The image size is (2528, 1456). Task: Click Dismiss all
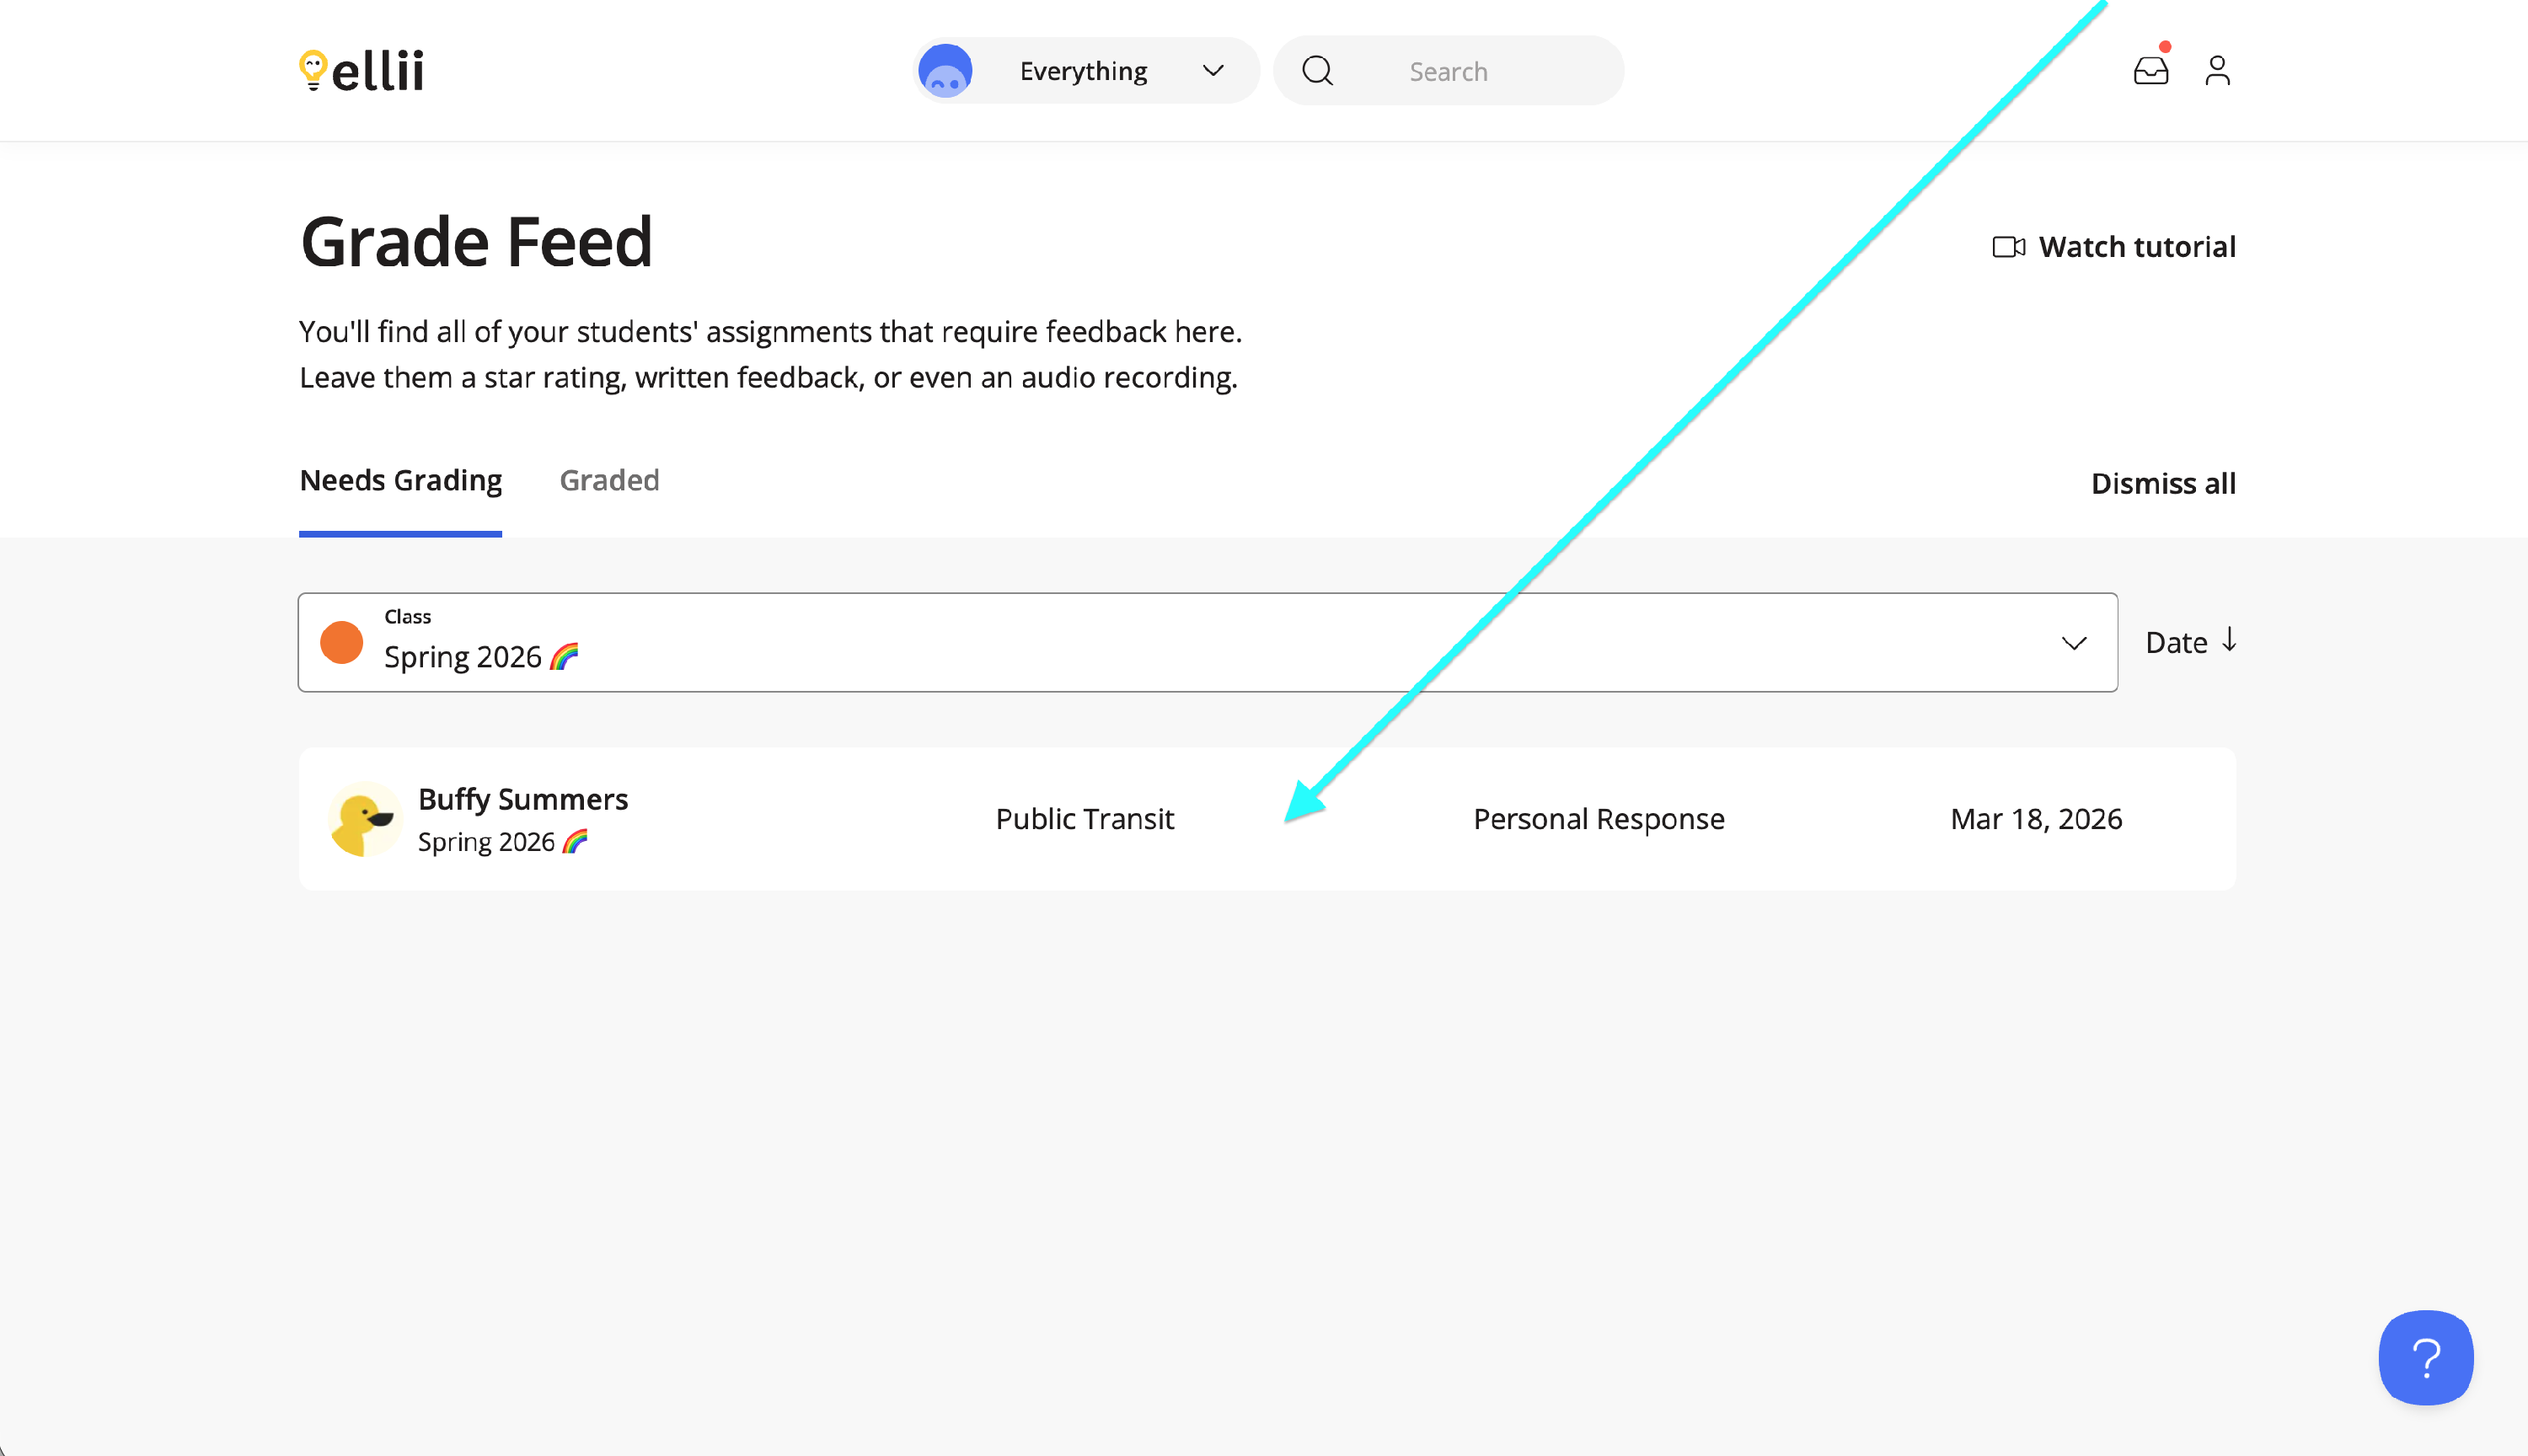tap(2162, 483)
